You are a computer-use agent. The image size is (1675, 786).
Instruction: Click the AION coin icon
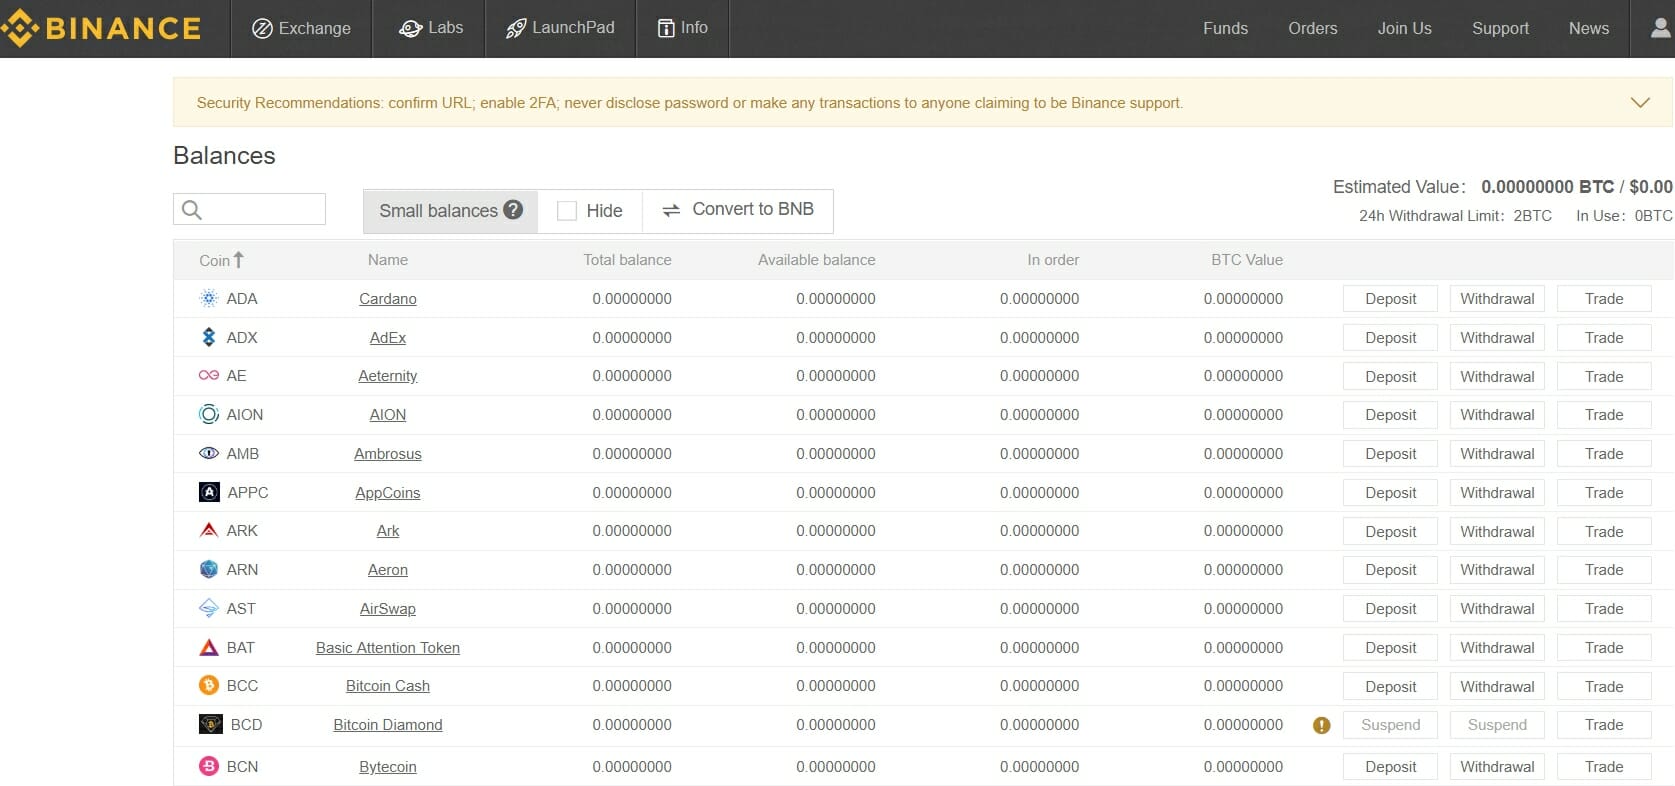click(x=208, y=414)
